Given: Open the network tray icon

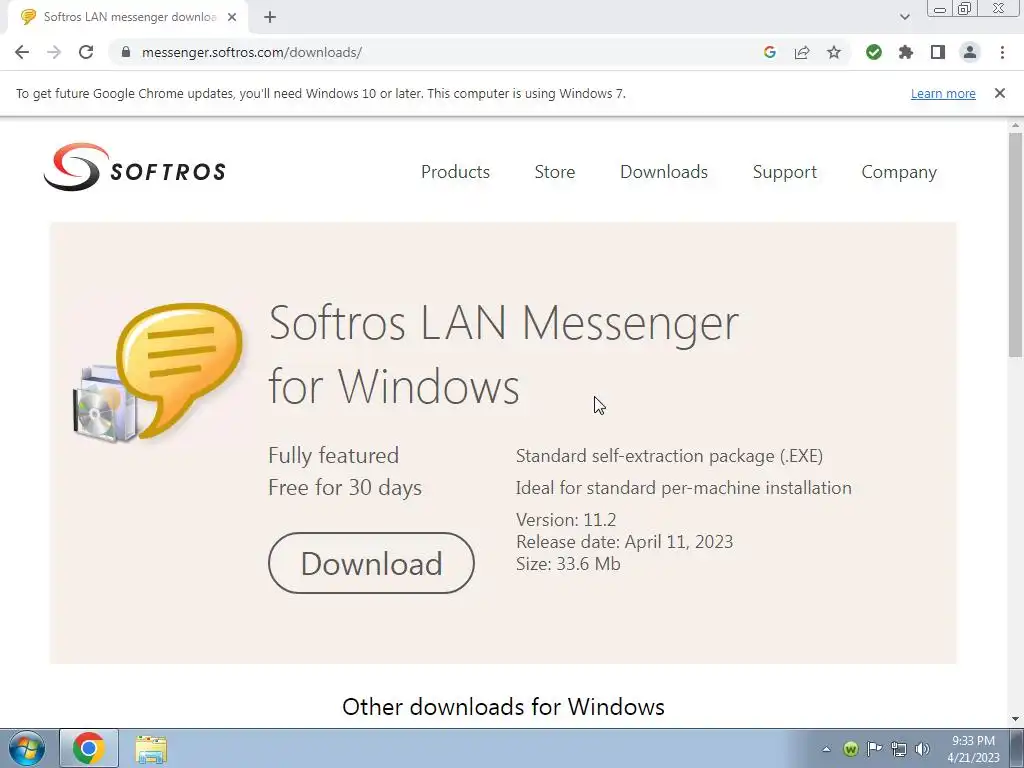Looking at the screenshot, I should [899, 749].
